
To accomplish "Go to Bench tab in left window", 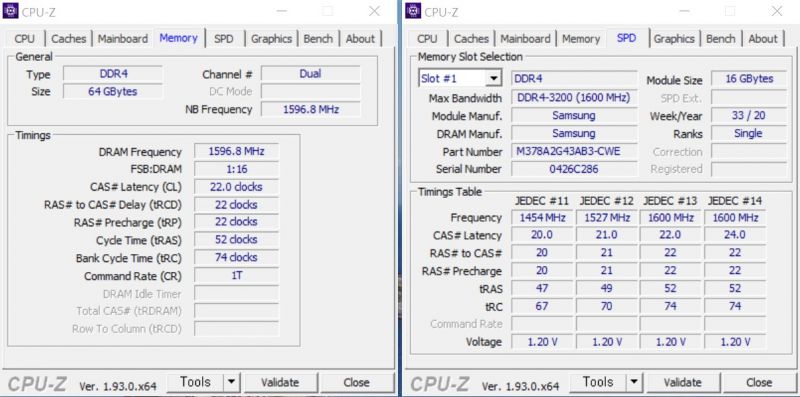I will [318, 39].
